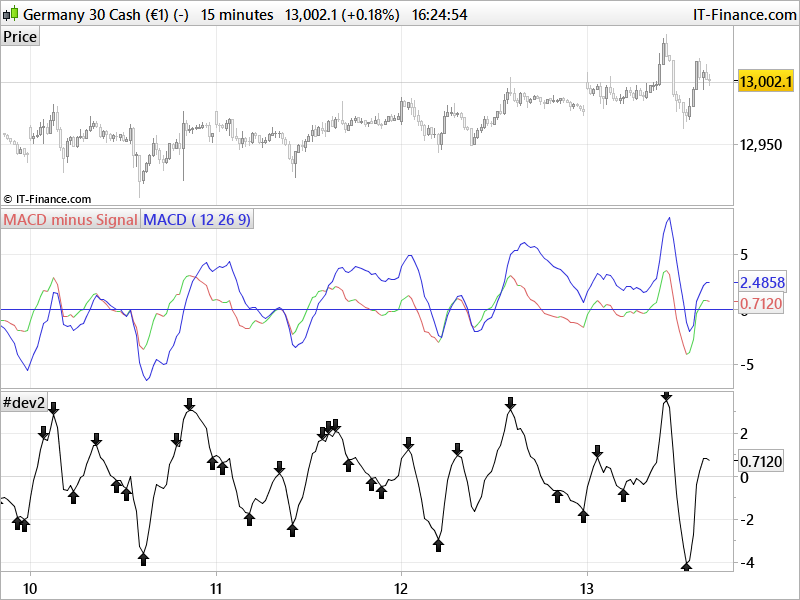Click the 0.7120 value tag in #dev2 panel

(761, 461)
